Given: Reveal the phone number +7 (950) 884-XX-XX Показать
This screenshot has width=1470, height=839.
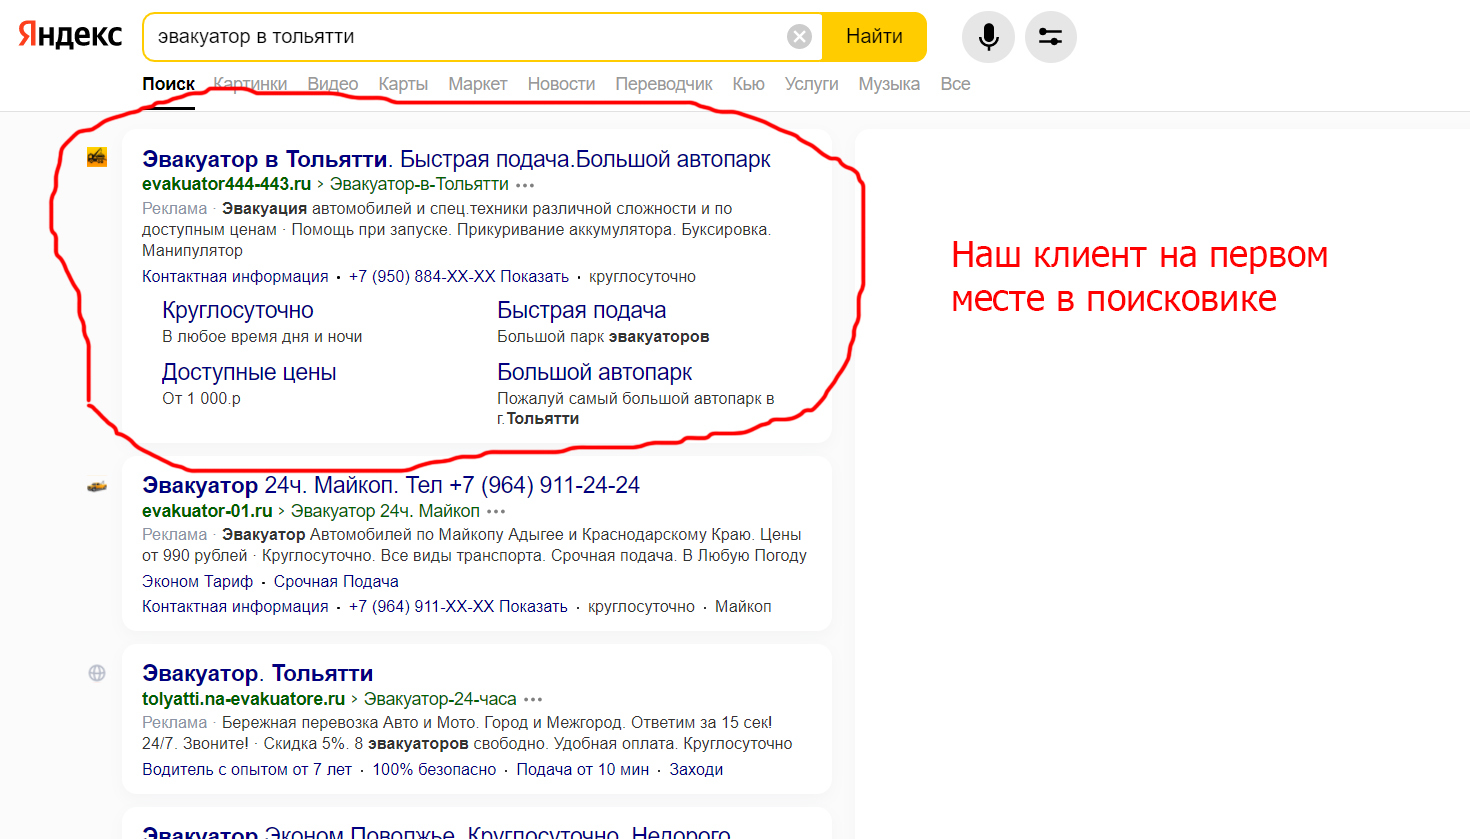Looking at the screenshot, I should point(459,277).
